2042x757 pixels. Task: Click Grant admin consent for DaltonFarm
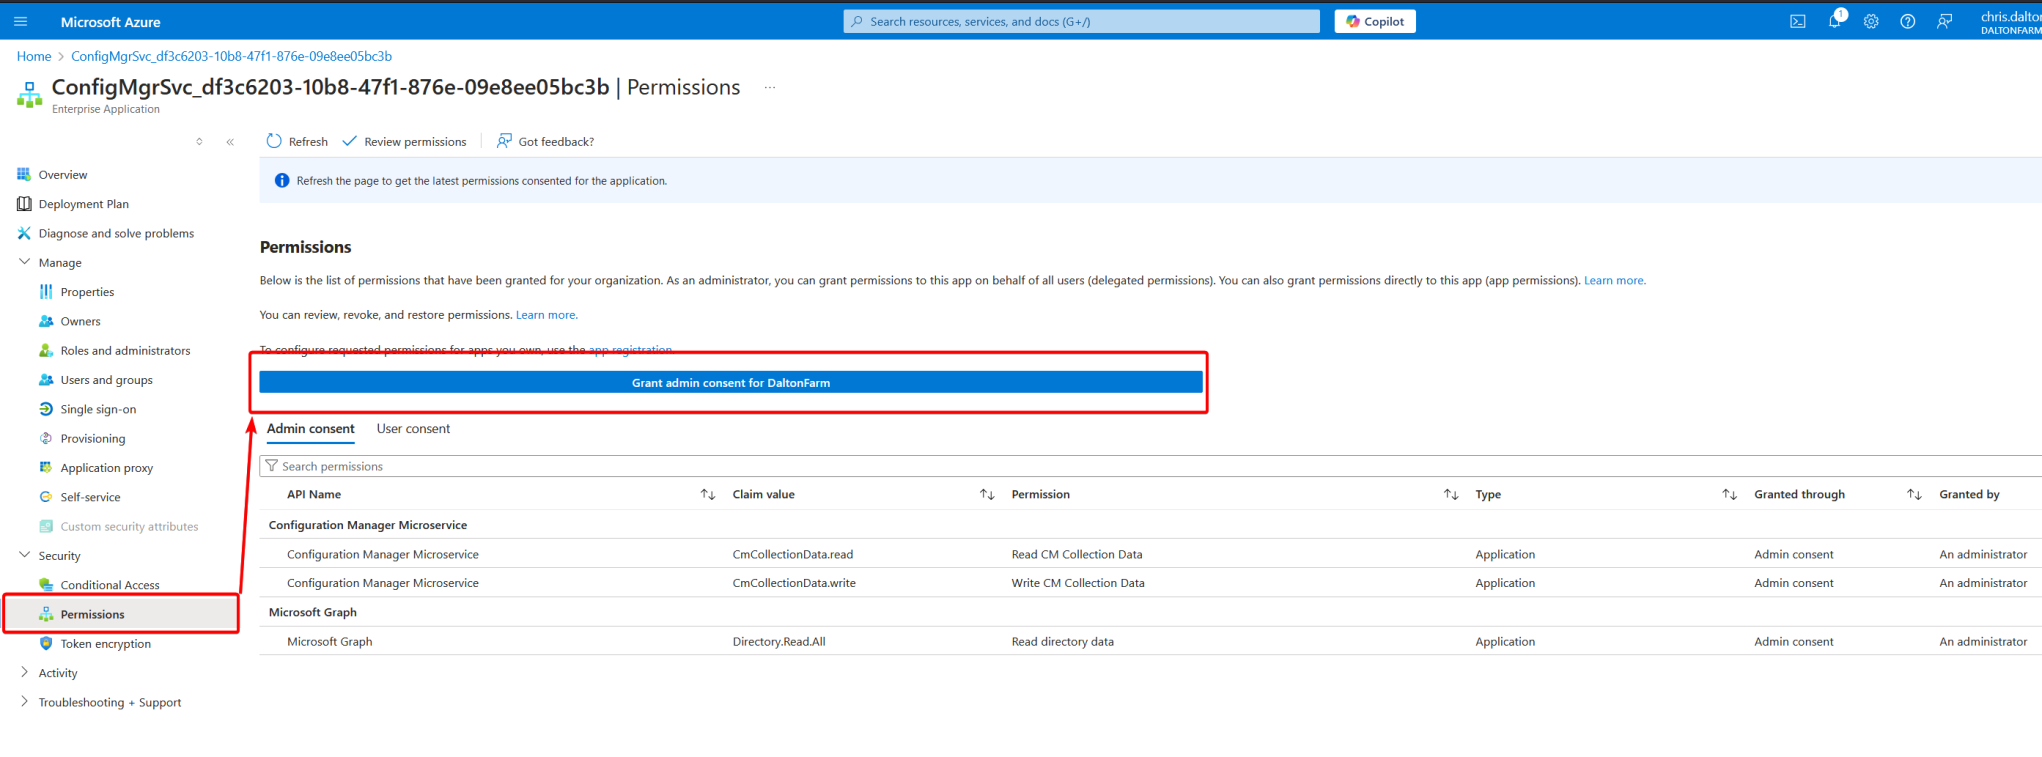click(x=731, y=382)
